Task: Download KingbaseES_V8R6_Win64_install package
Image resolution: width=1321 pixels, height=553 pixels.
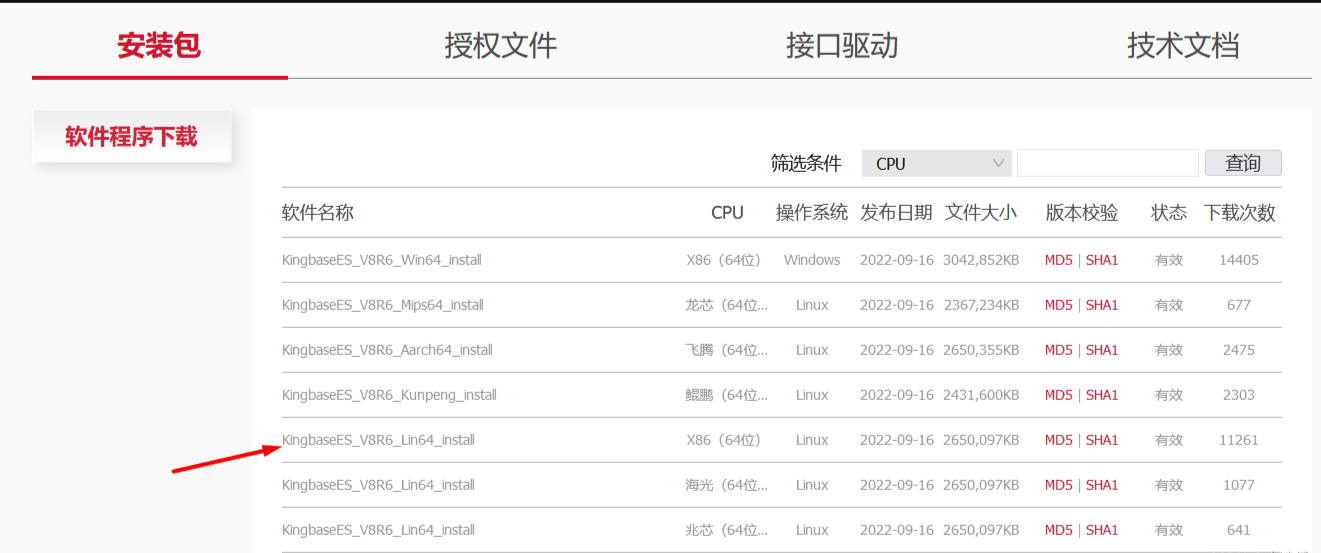Action: pos(382,260)
